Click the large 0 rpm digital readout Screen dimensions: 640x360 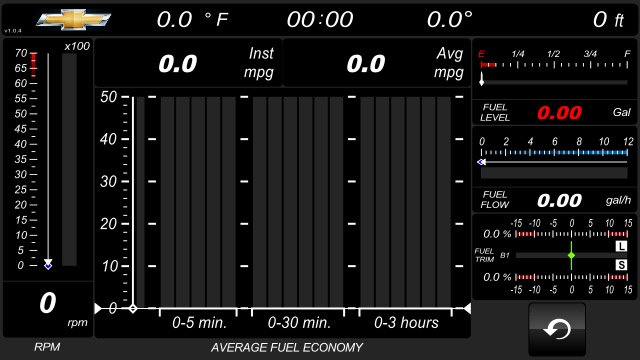(x=47, y=303)
